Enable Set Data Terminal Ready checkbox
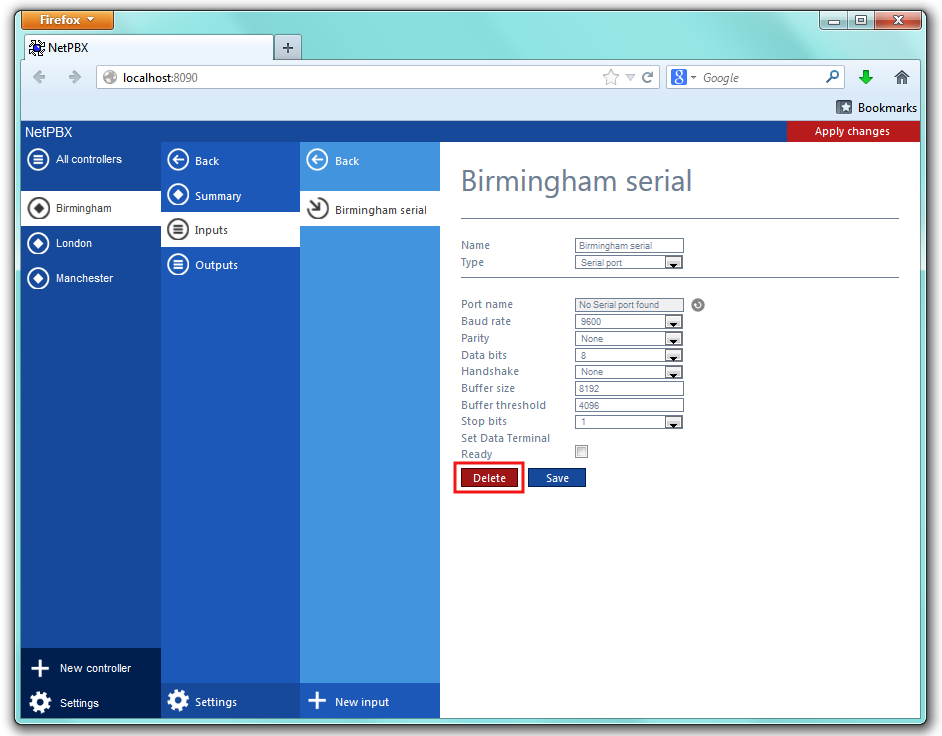 pyautogui.click(x=582, y=452)
